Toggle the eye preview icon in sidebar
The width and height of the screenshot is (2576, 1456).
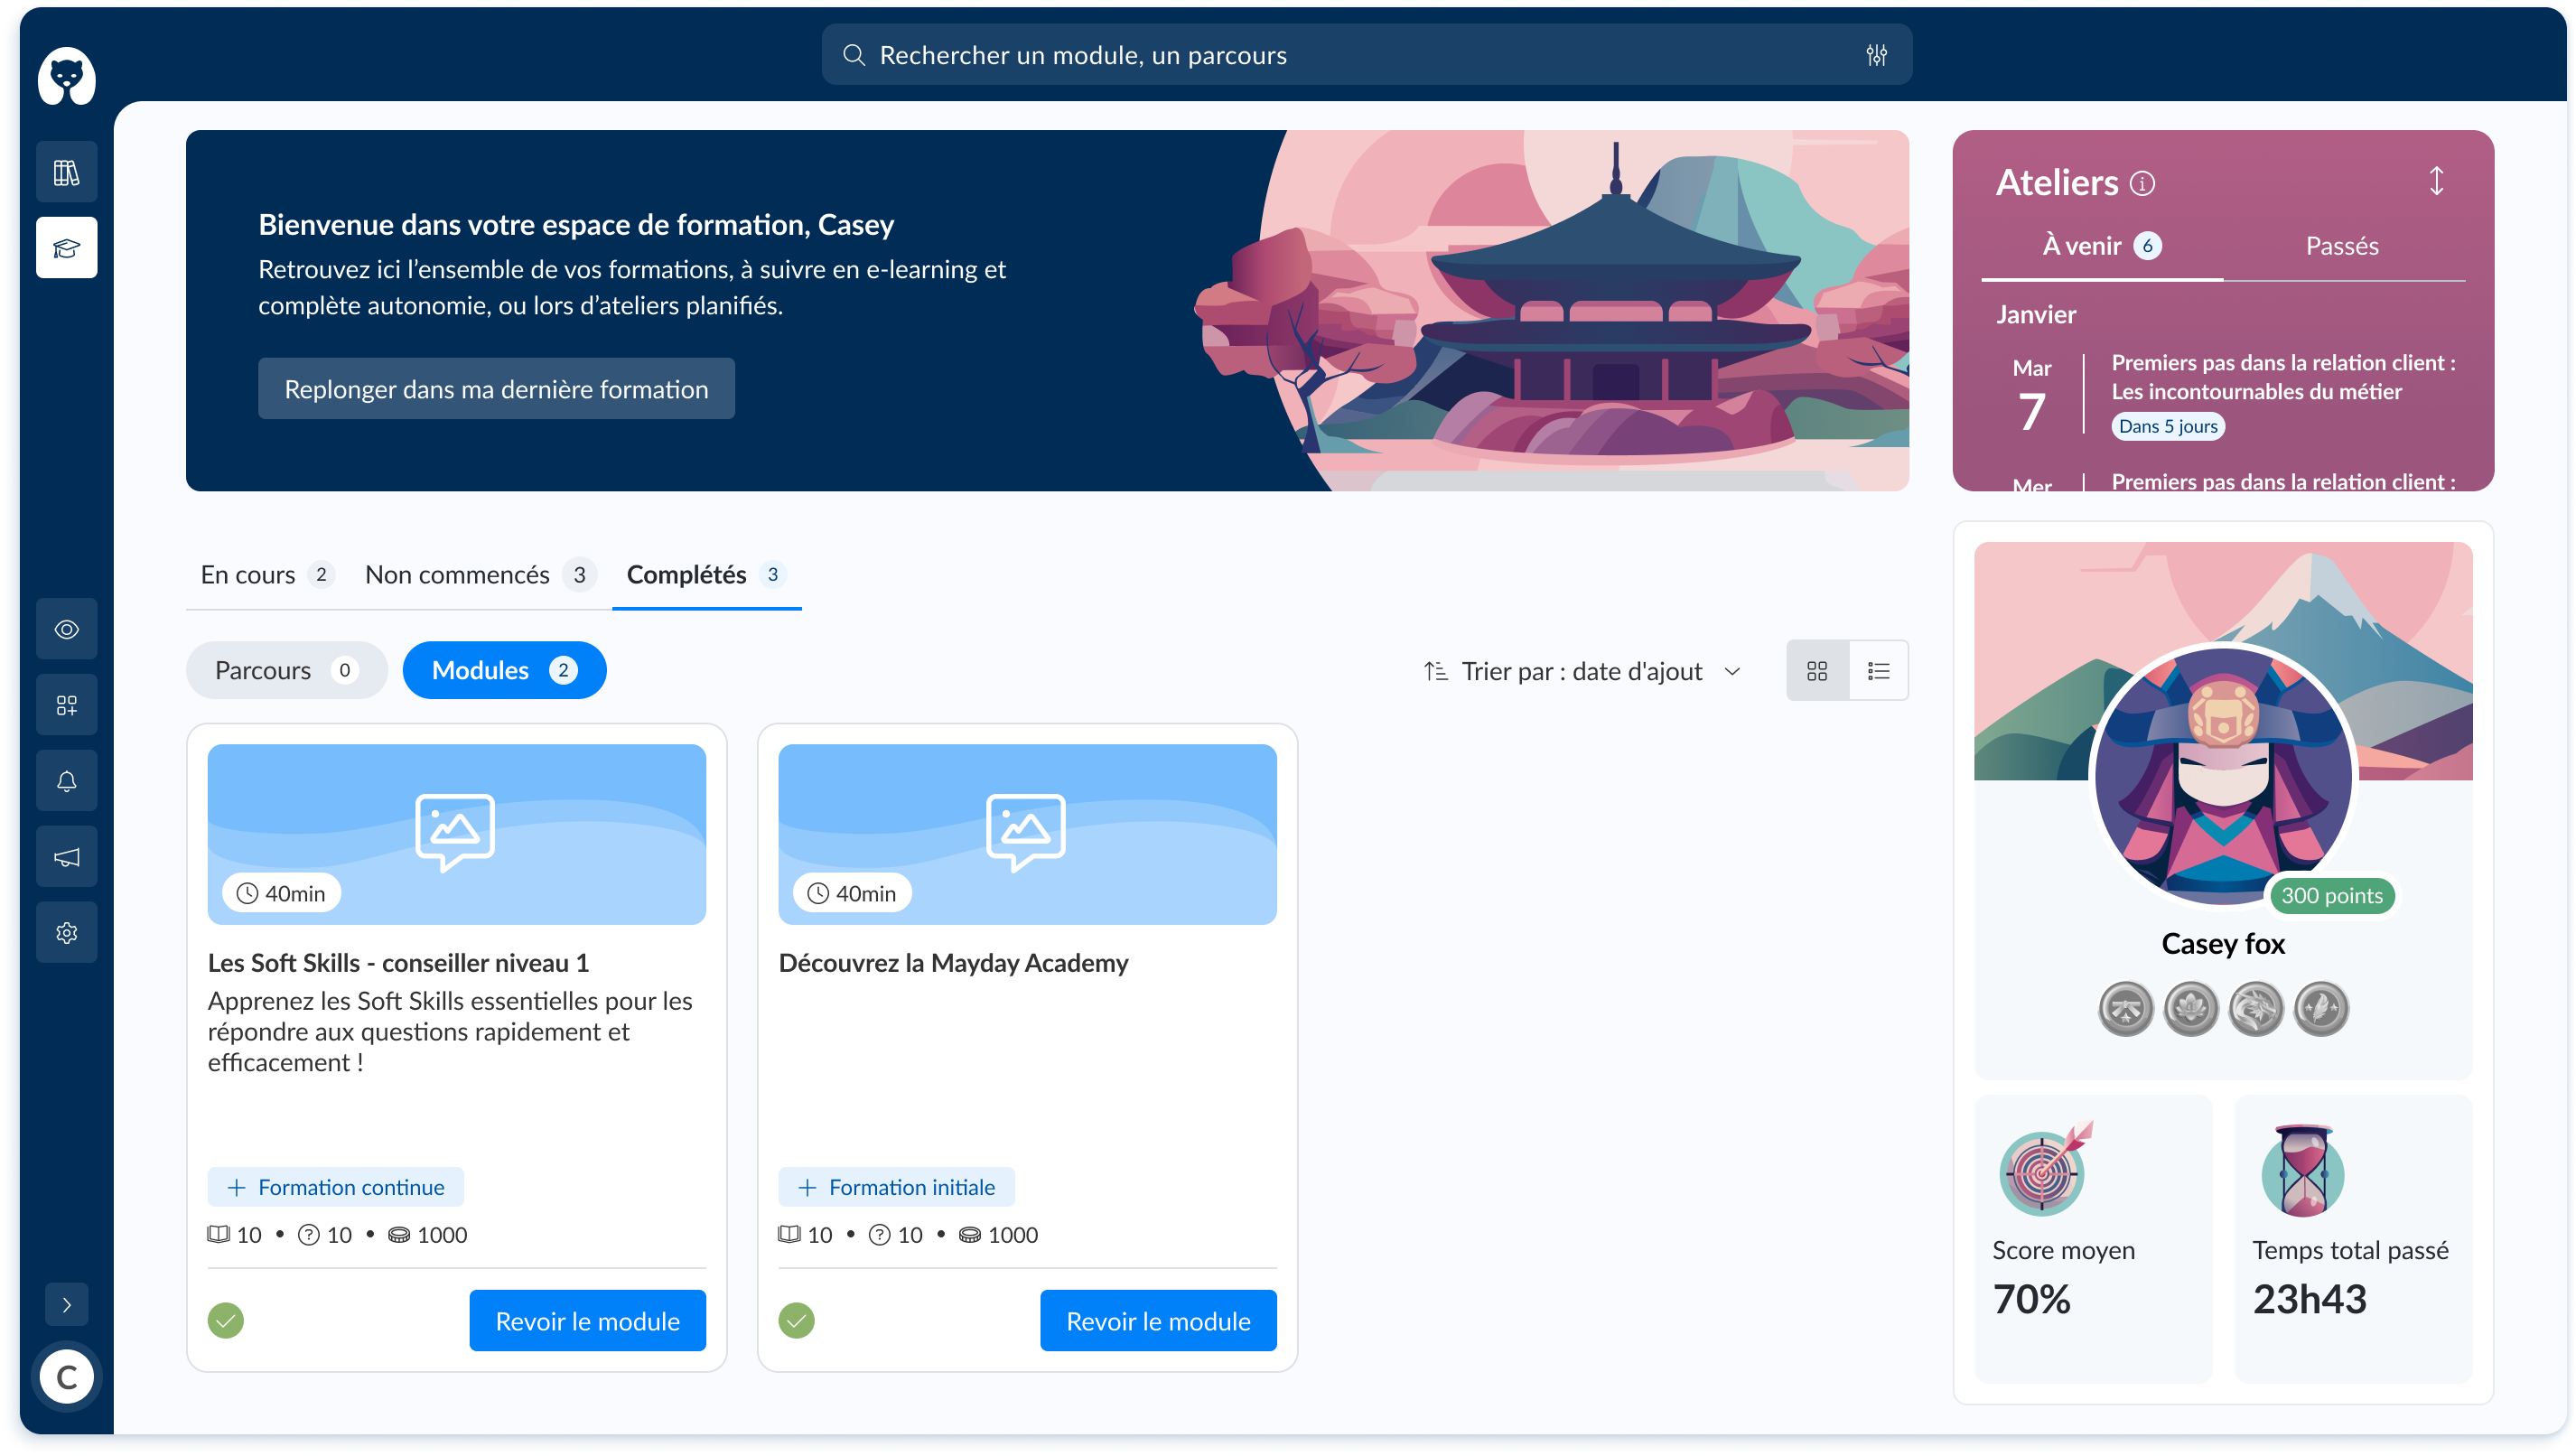pos(66,629)
